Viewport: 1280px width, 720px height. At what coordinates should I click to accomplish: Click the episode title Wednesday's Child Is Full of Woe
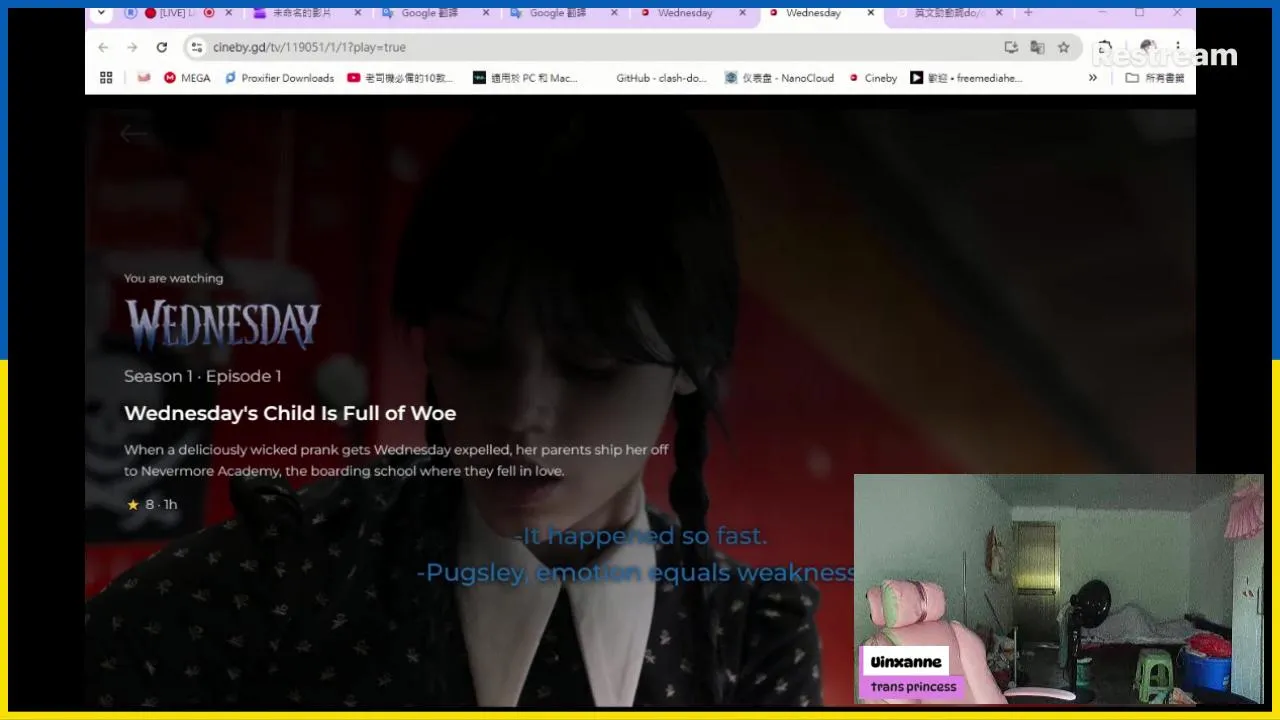coord(290,413)
